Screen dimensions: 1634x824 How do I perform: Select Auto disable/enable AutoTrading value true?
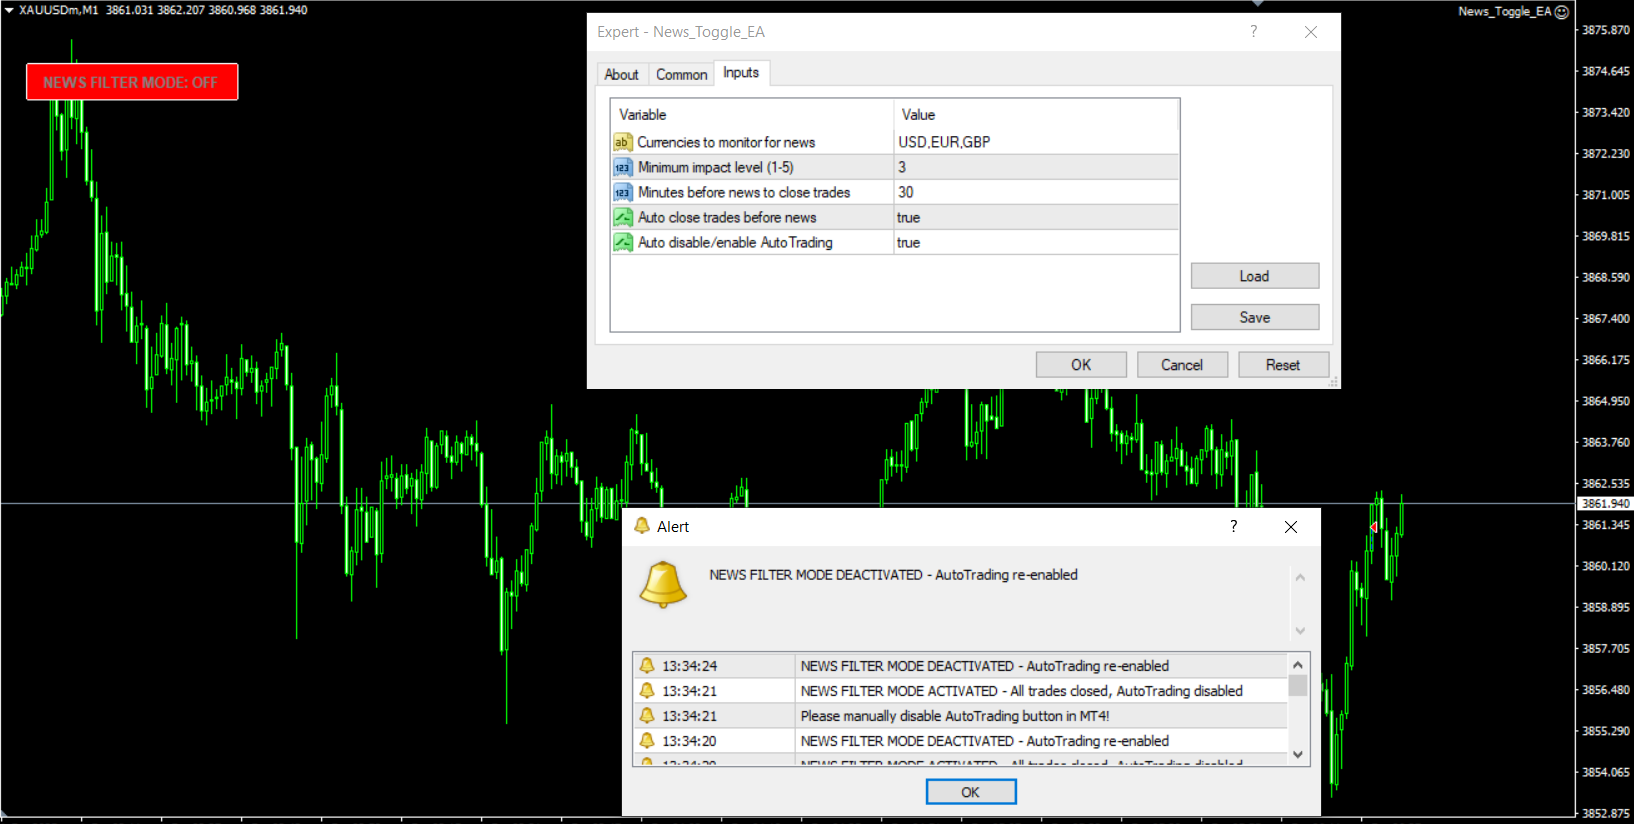[x=1036, y=242]
